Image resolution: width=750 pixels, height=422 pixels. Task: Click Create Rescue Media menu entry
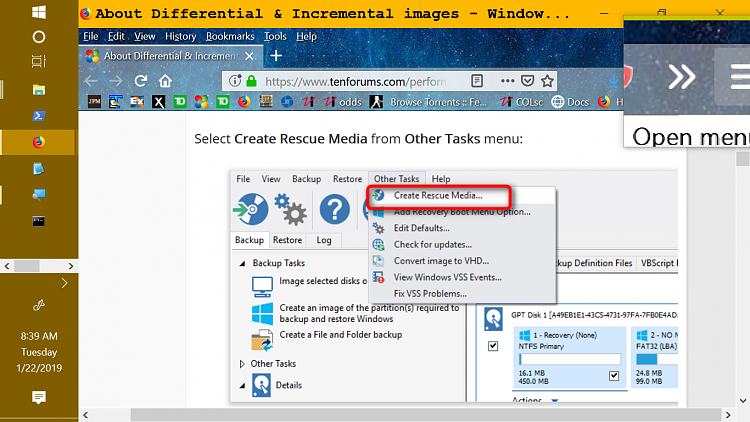click(x=438, y=195)
